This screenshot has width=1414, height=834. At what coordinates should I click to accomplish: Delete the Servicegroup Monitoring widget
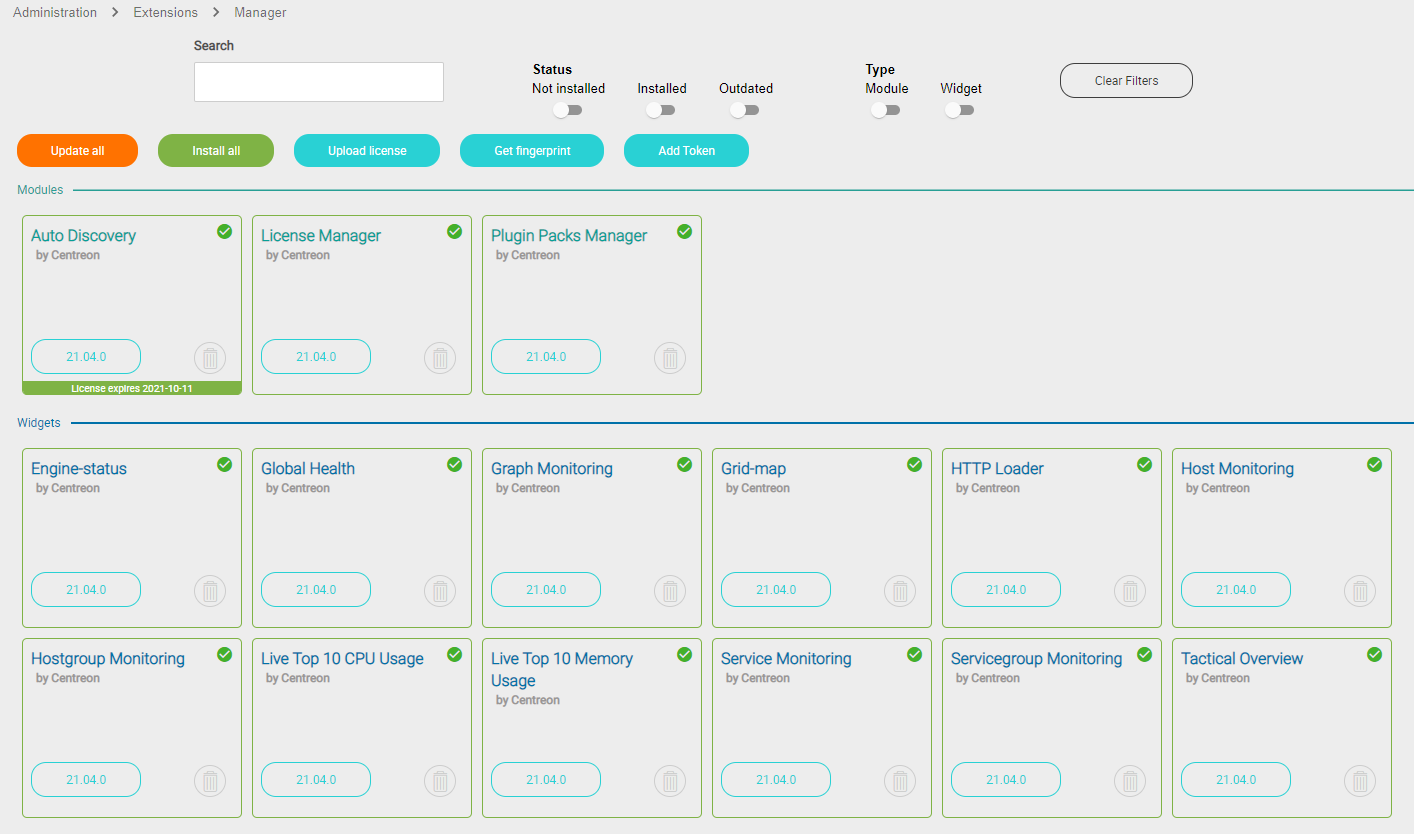point(1130,780)
